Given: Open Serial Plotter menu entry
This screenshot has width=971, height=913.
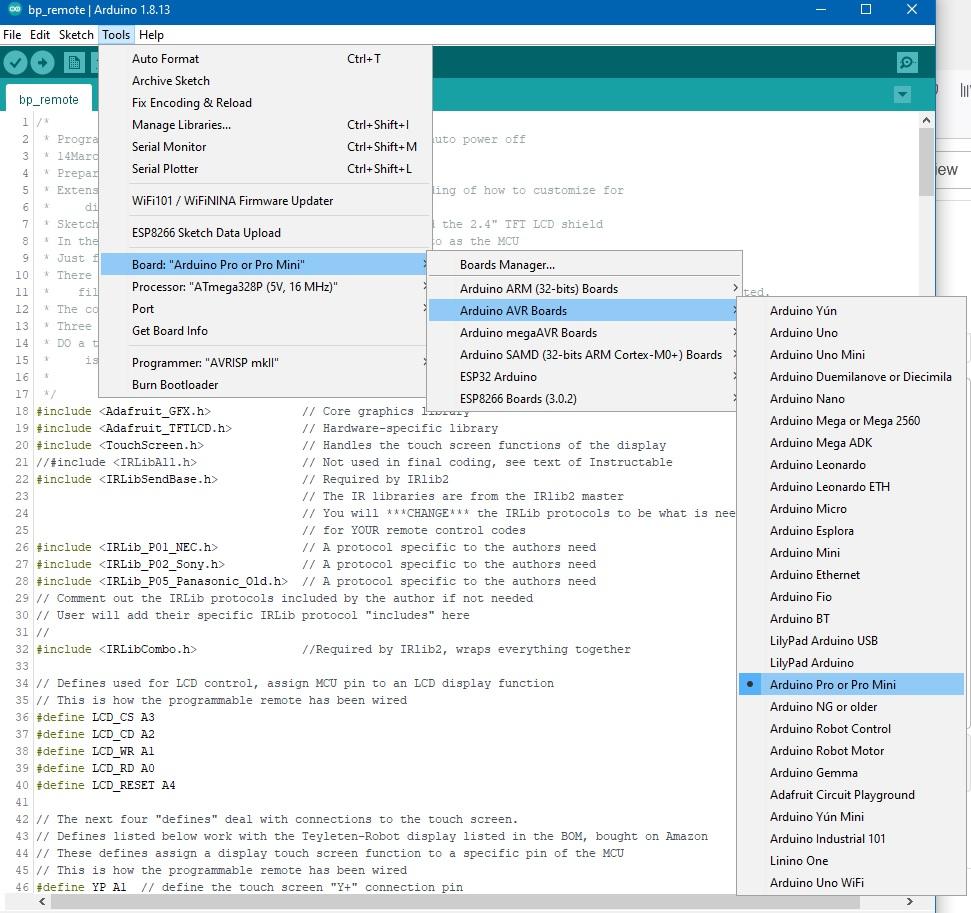Looking at the screenshot, I should click(x=265, y=168).
